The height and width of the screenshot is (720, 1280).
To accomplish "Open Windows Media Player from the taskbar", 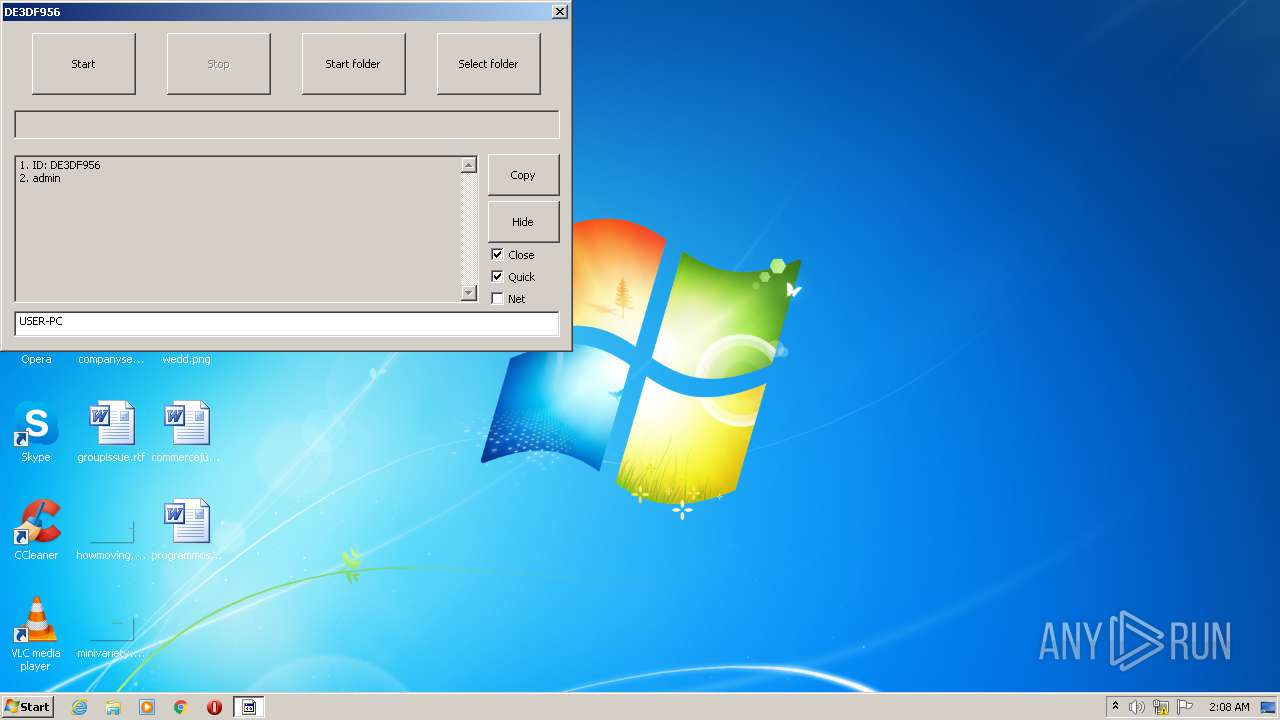I will pyautogui.click(x=147, y=707).
